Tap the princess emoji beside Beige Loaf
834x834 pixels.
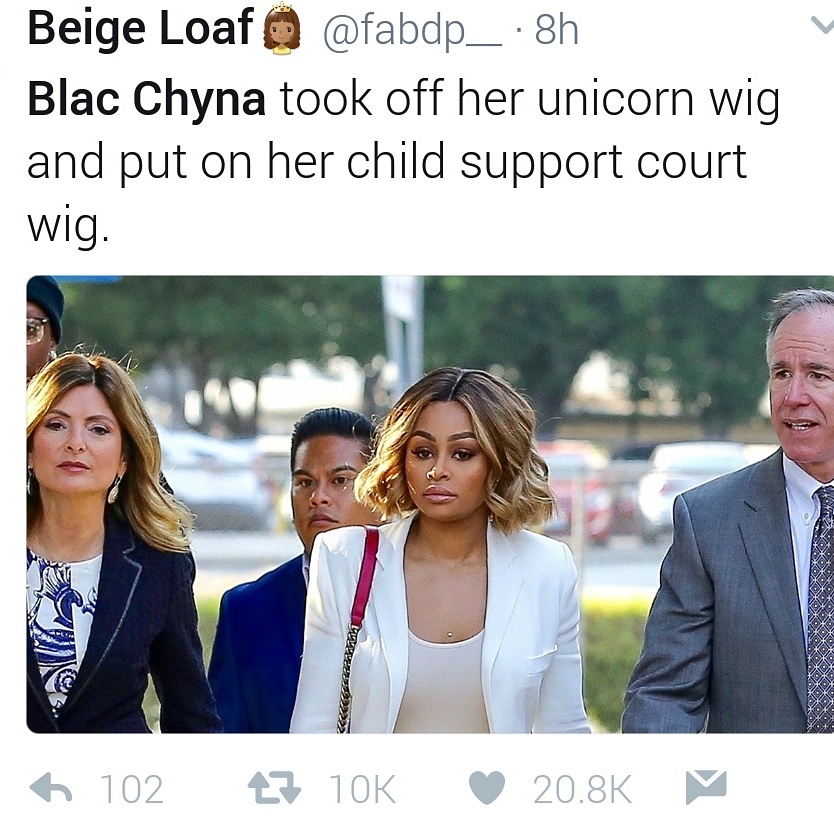point(282,29)
